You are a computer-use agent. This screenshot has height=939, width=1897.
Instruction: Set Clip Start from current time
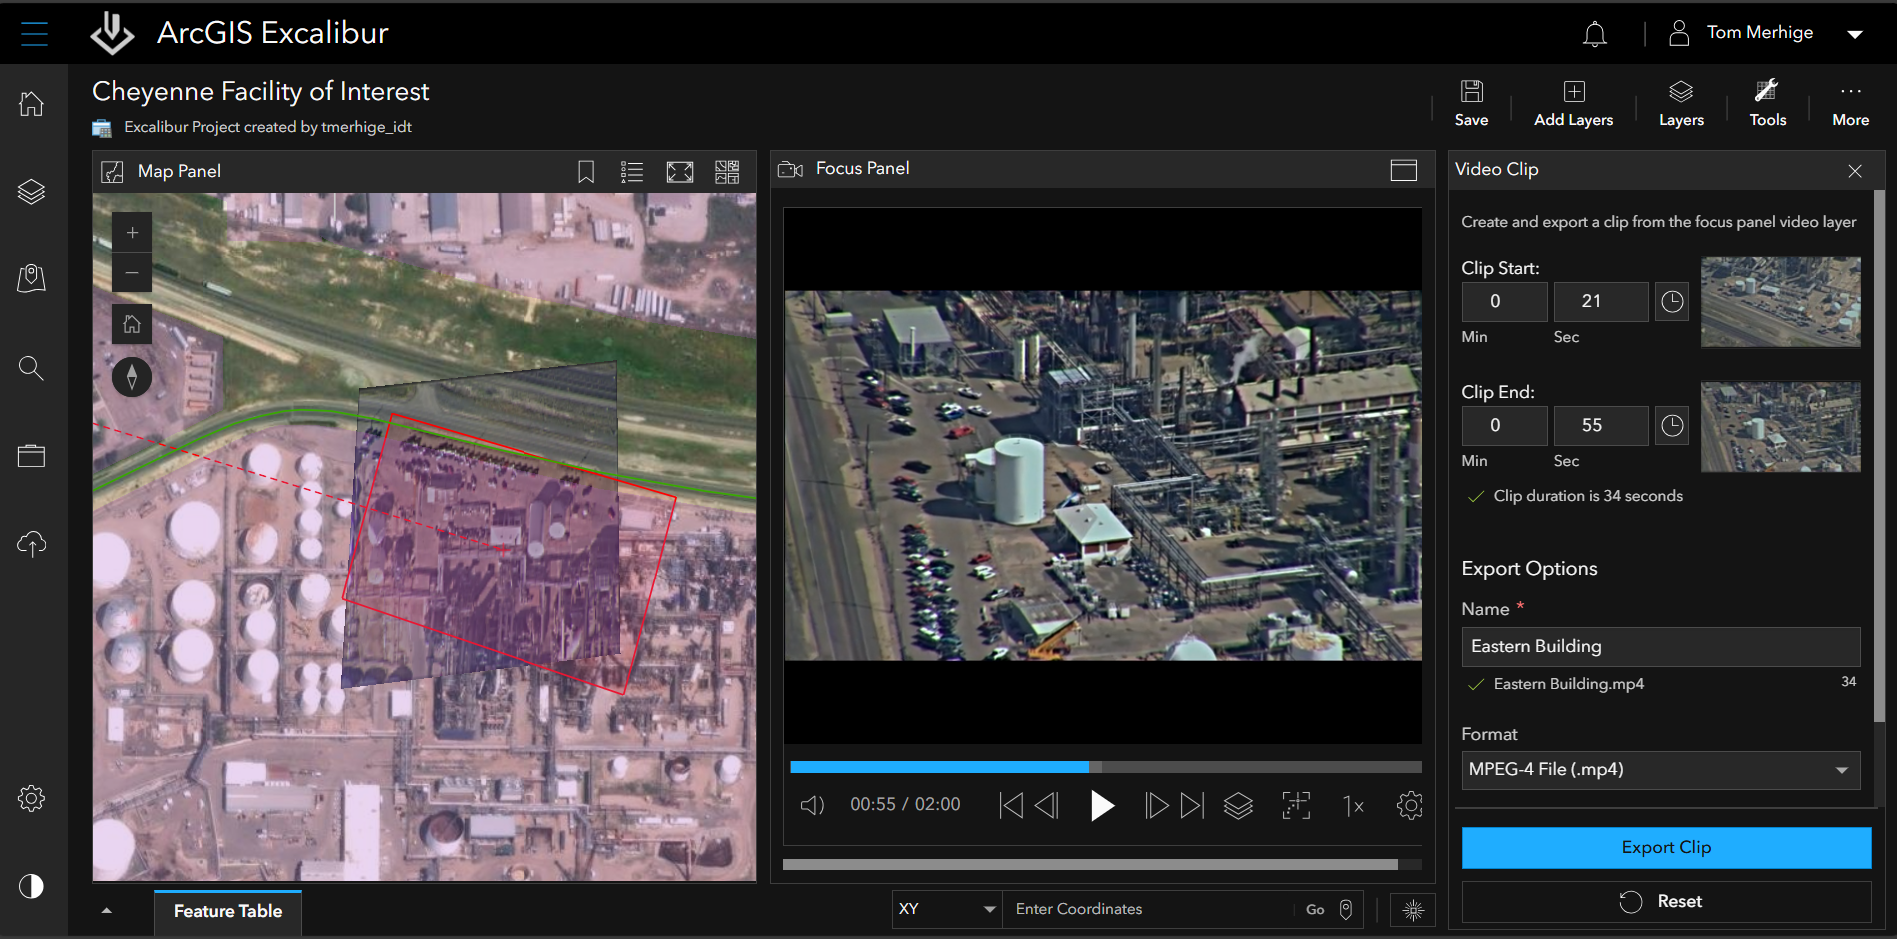1672,302
